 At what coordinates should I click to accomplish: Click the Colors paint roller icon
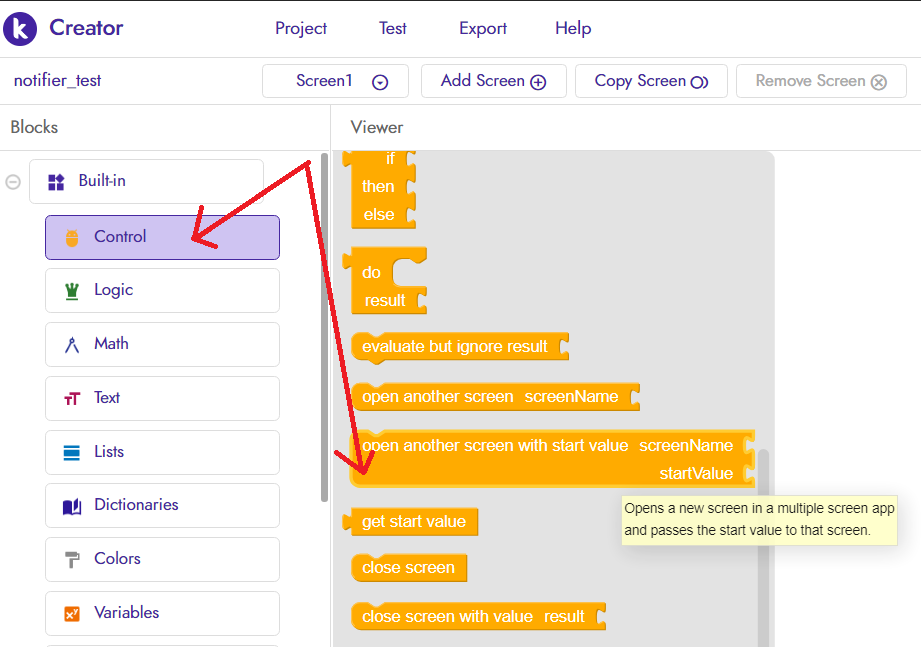[x=71, y=559]
